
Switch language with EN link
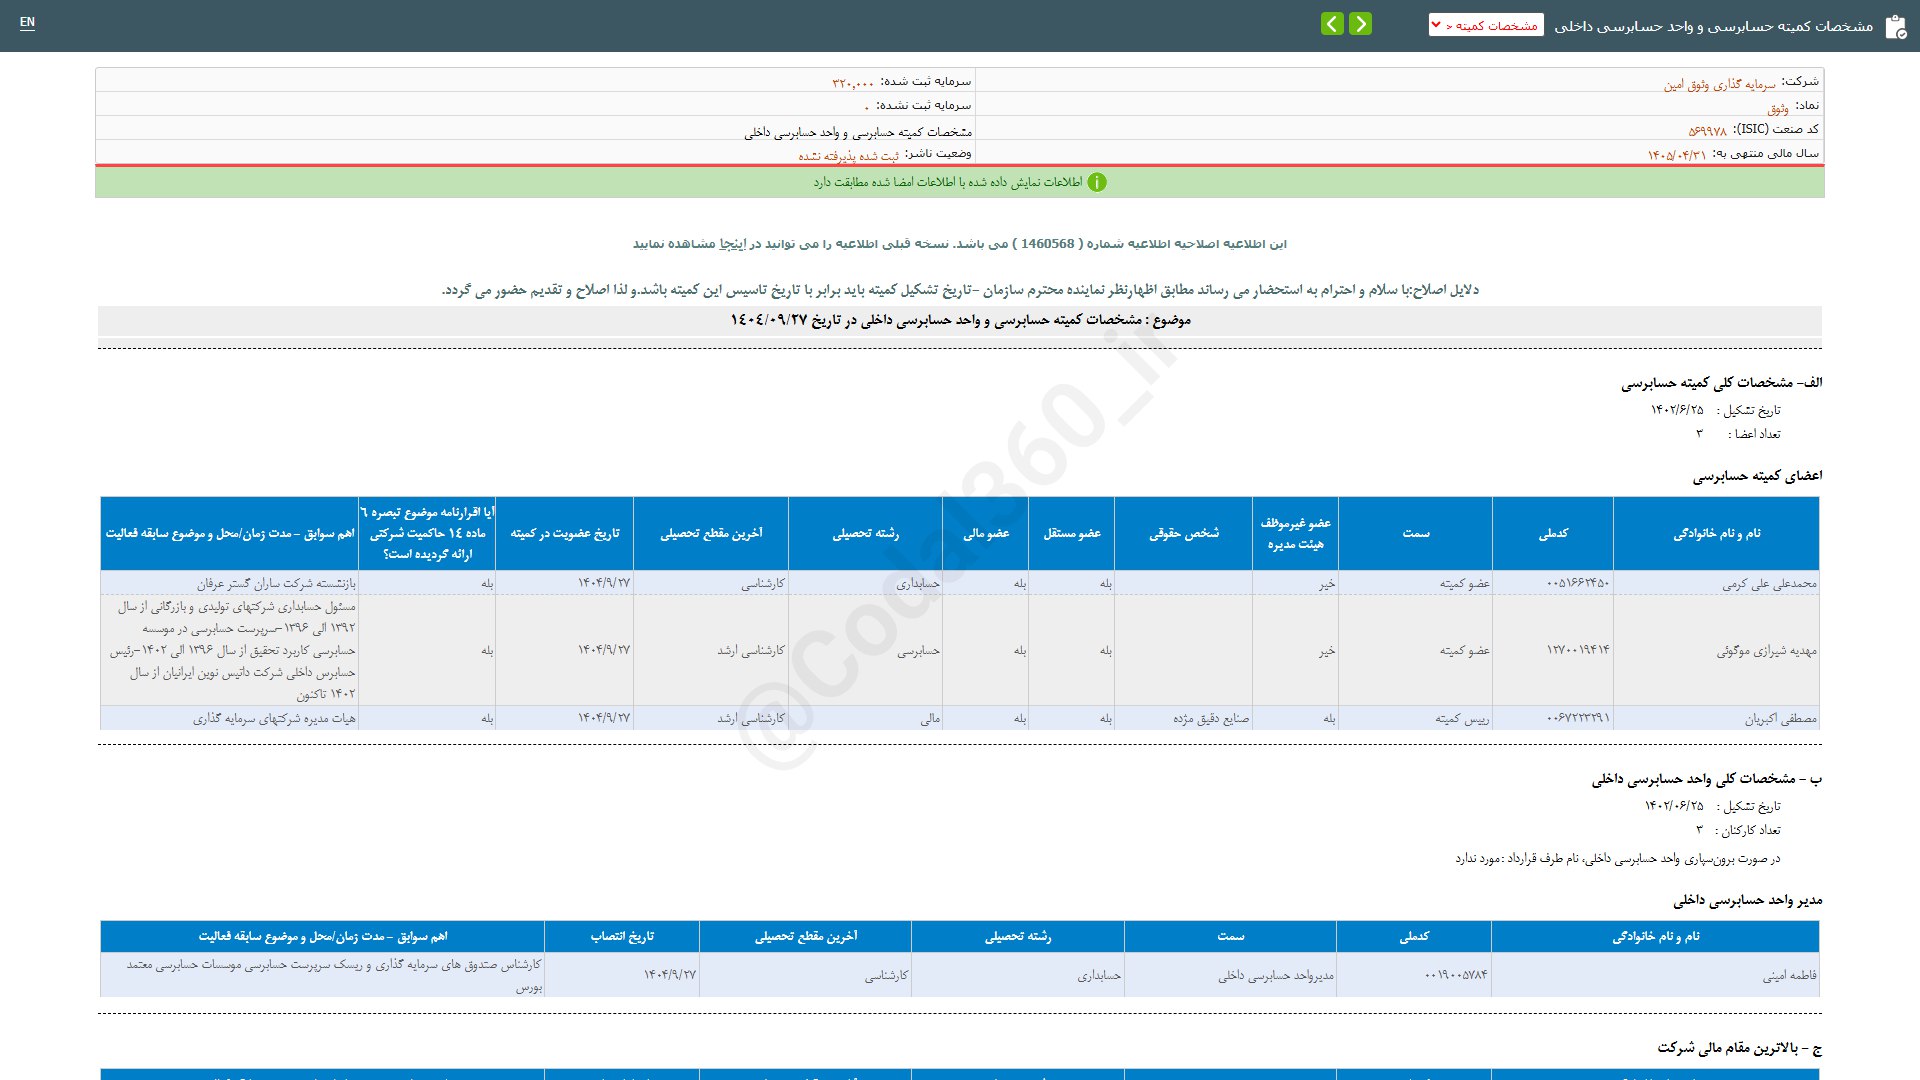[x=27, y=22]
